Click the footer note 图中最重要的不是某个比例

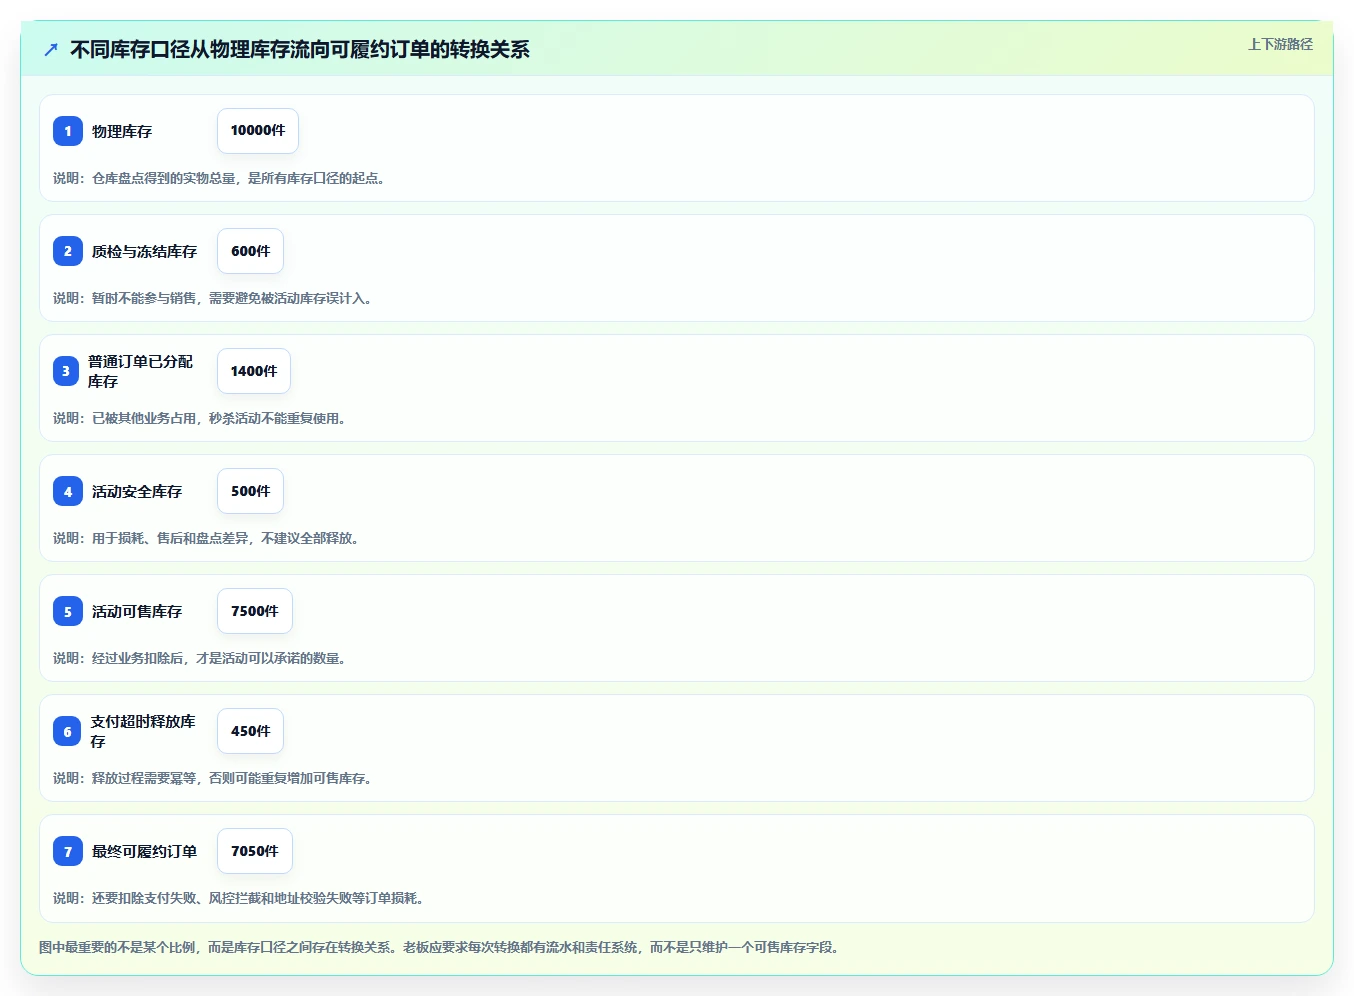tap(439, 947)
